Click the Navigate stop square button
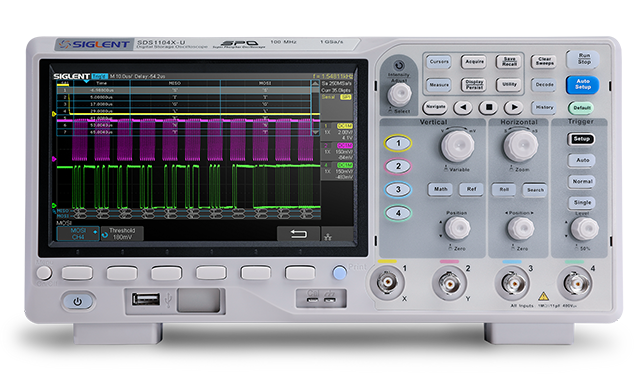Viewport: 640px width, 380px height. [488, 108]
